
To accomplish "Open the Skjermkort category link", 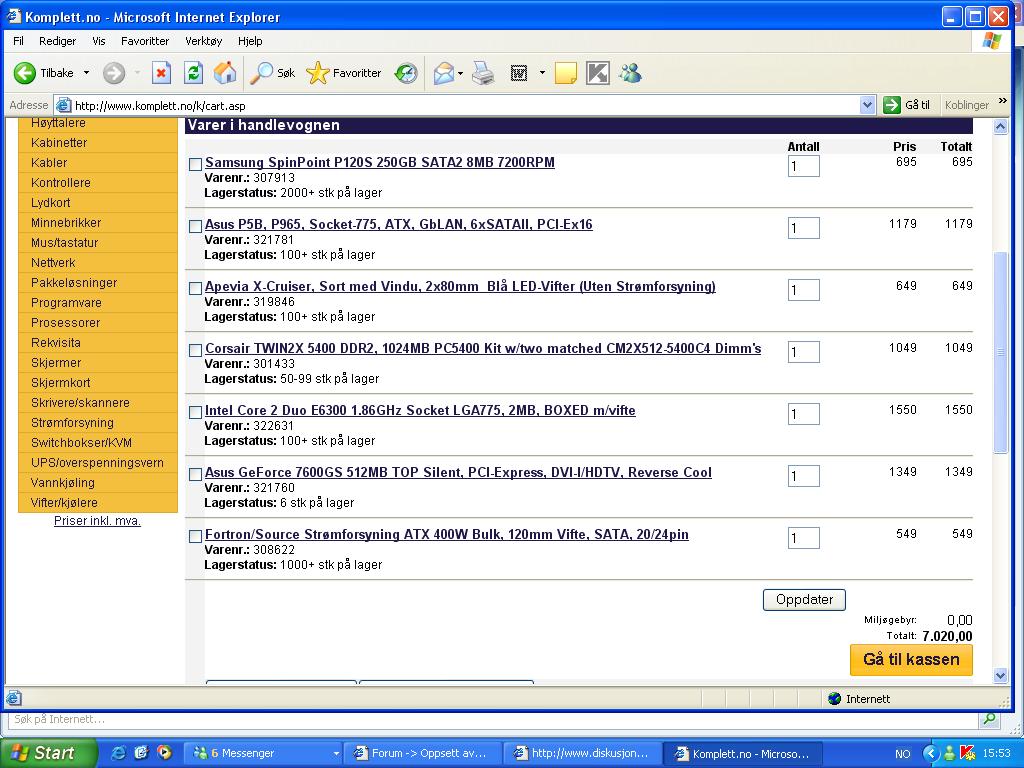I will coord(61,383).
